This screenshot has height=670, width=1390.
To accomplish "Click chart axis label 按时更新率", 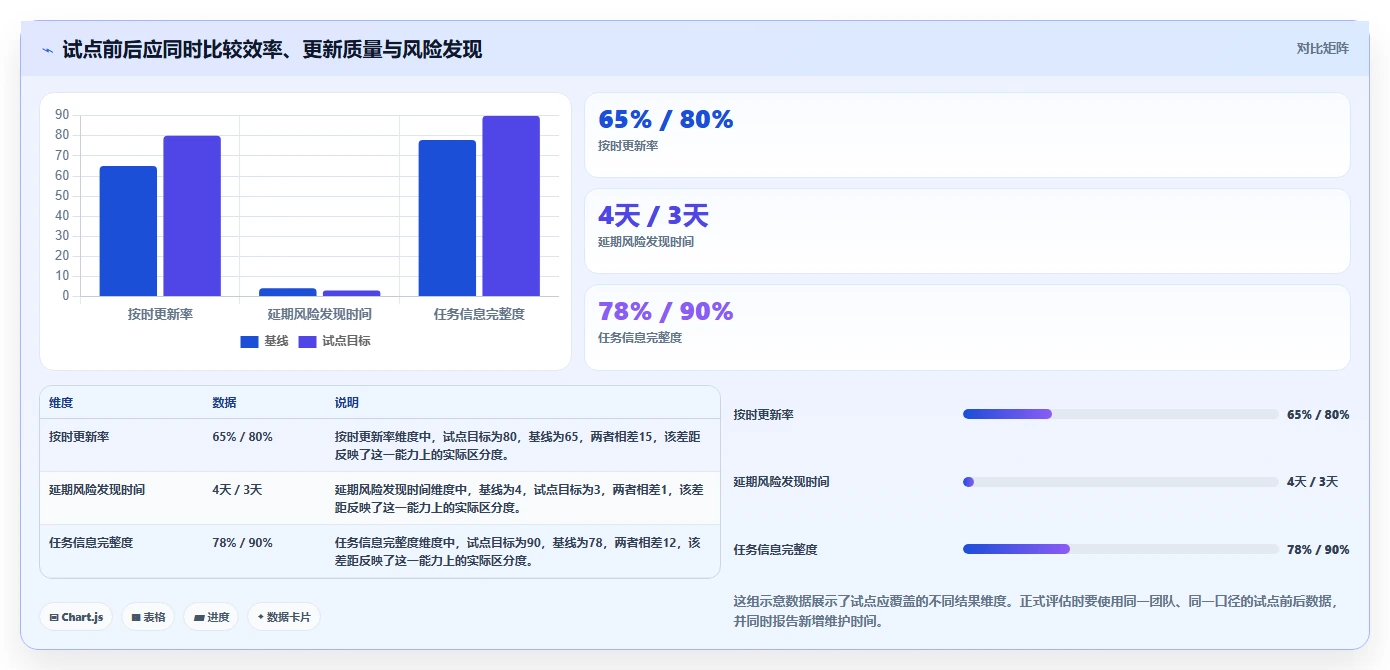I will pyautogui.click(x=160, y=314).
